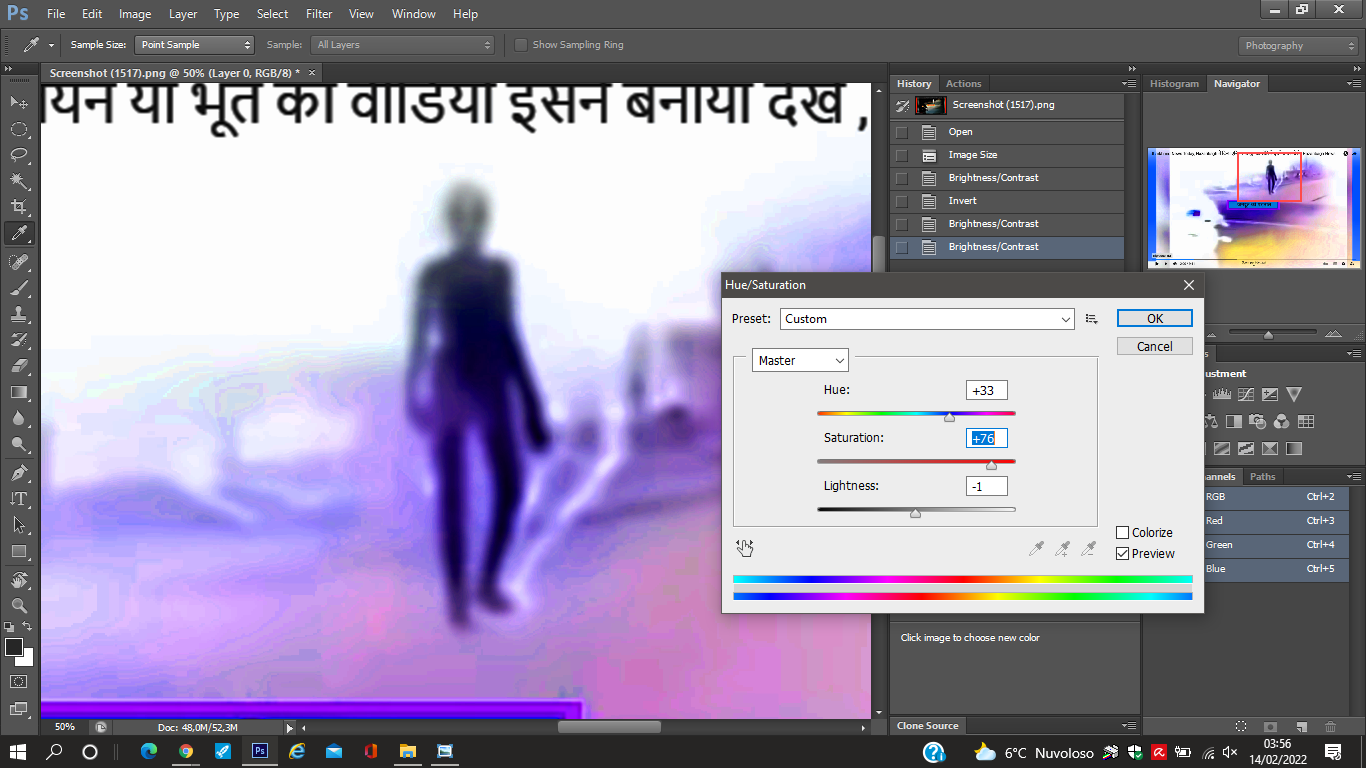
Task: Uncheck the Preview checkbox
Action: click(x=1123, y=554)
